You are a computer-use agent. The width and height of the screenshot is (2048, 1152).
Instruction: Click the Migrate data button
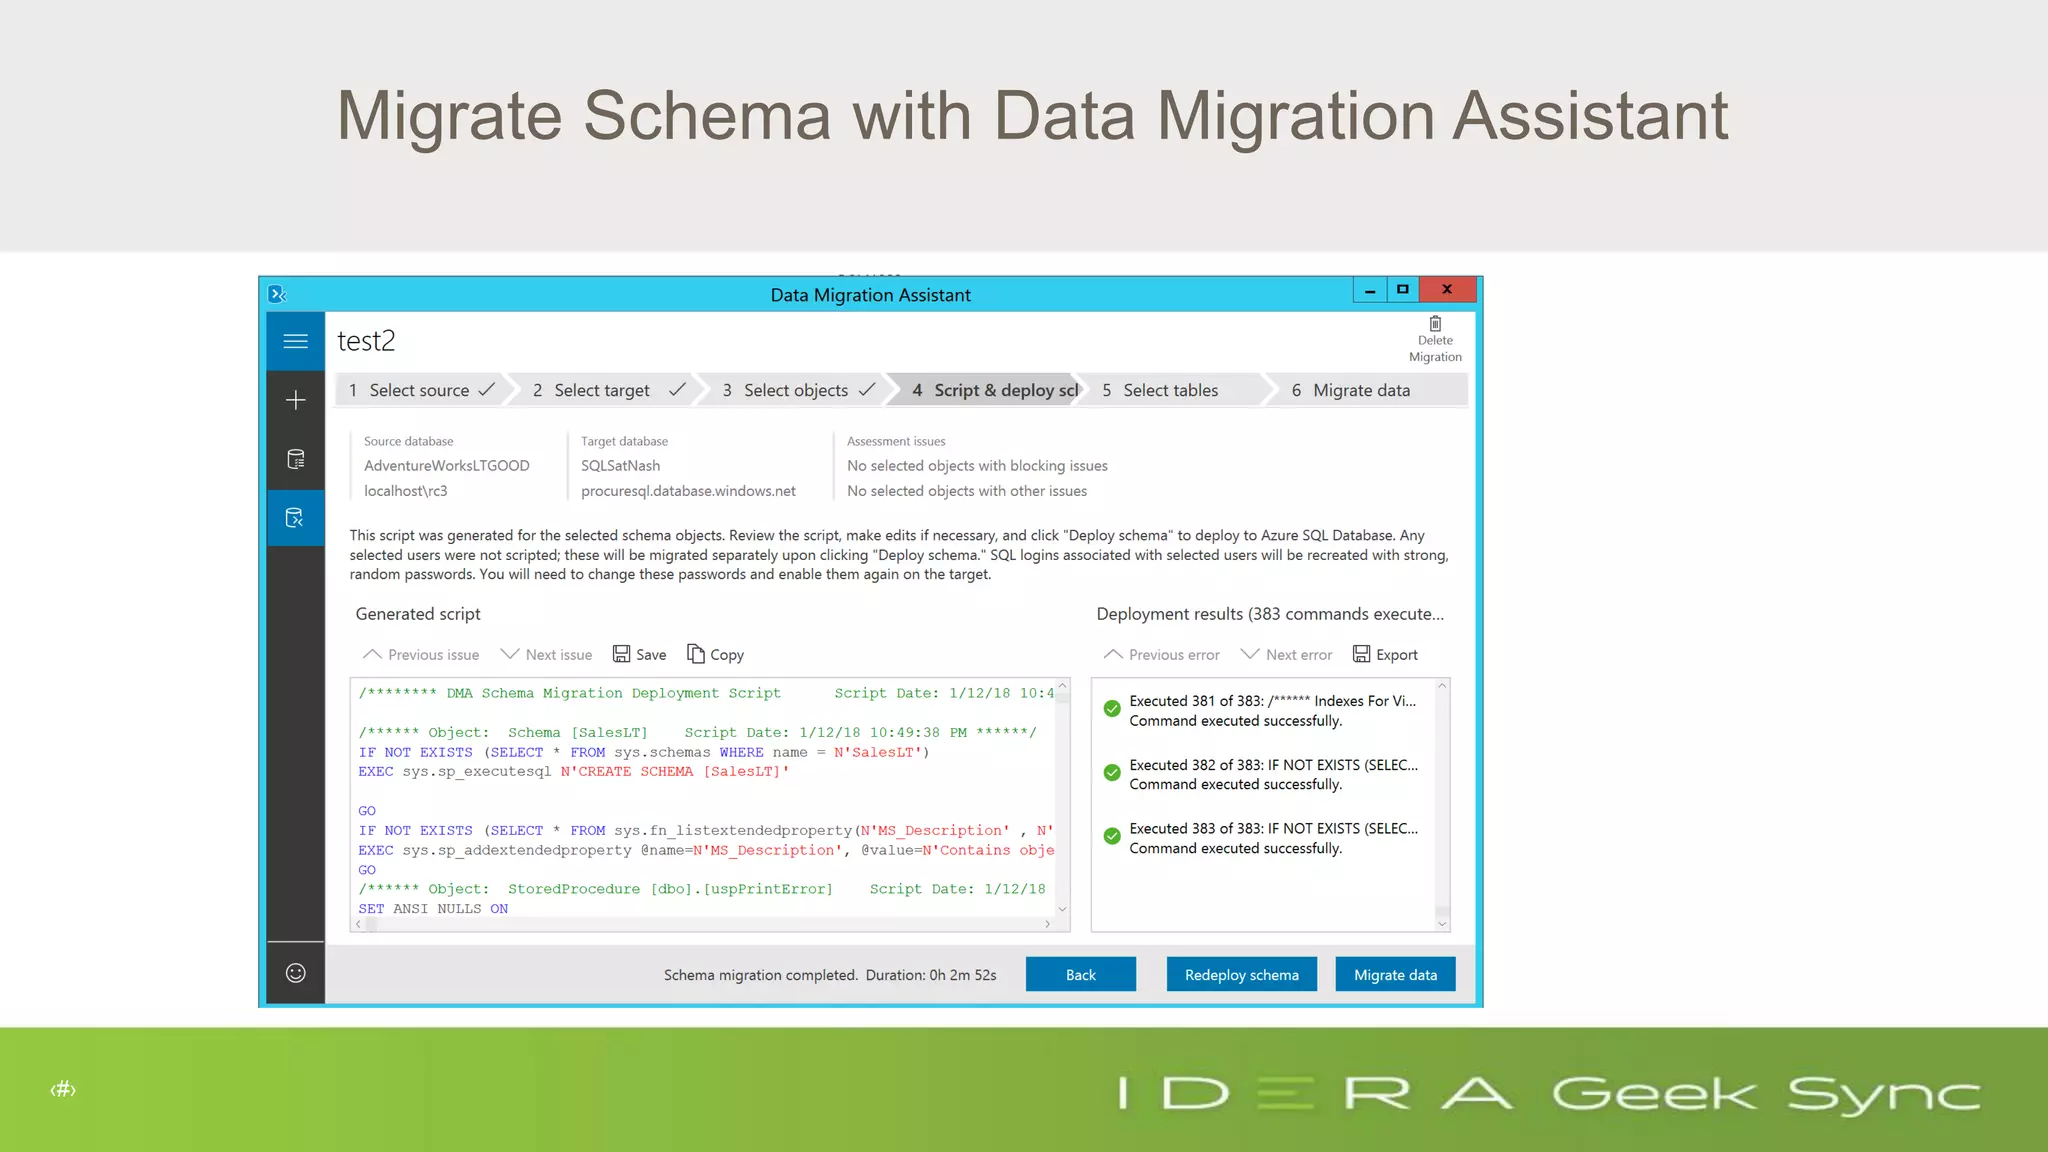coord(1395,974)
